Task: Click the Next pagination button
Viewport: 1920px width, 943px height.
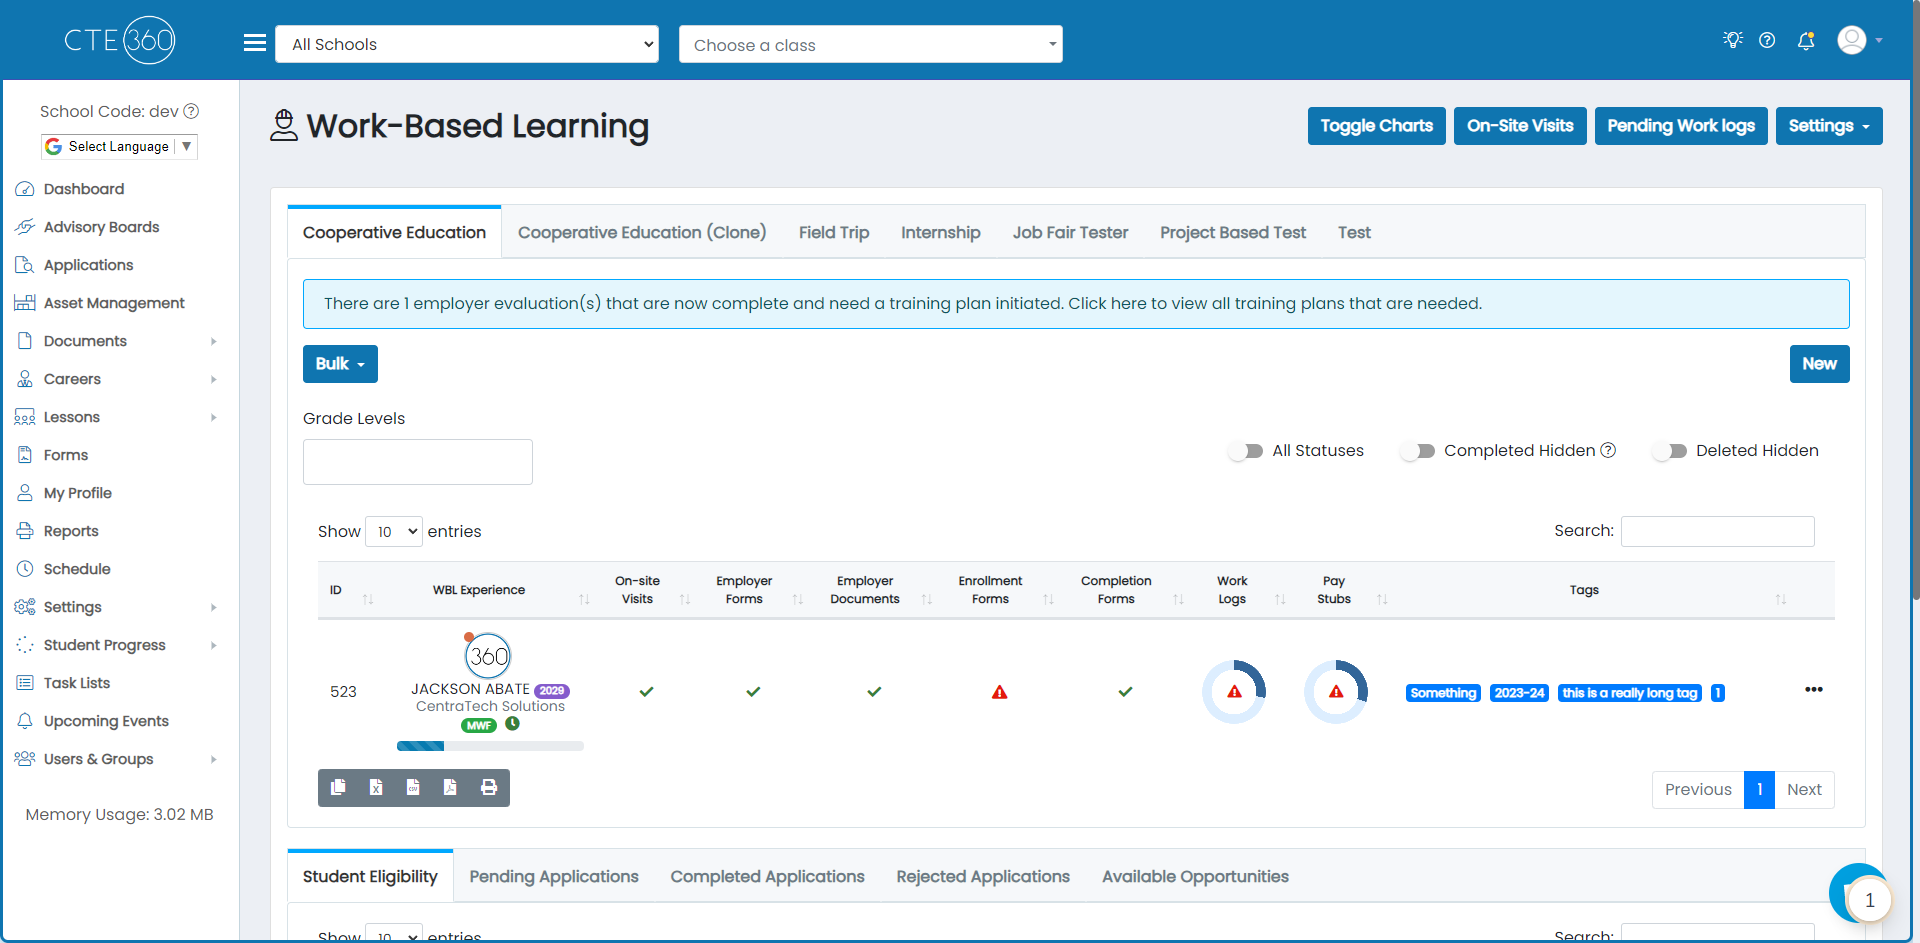Action: 1804,790
